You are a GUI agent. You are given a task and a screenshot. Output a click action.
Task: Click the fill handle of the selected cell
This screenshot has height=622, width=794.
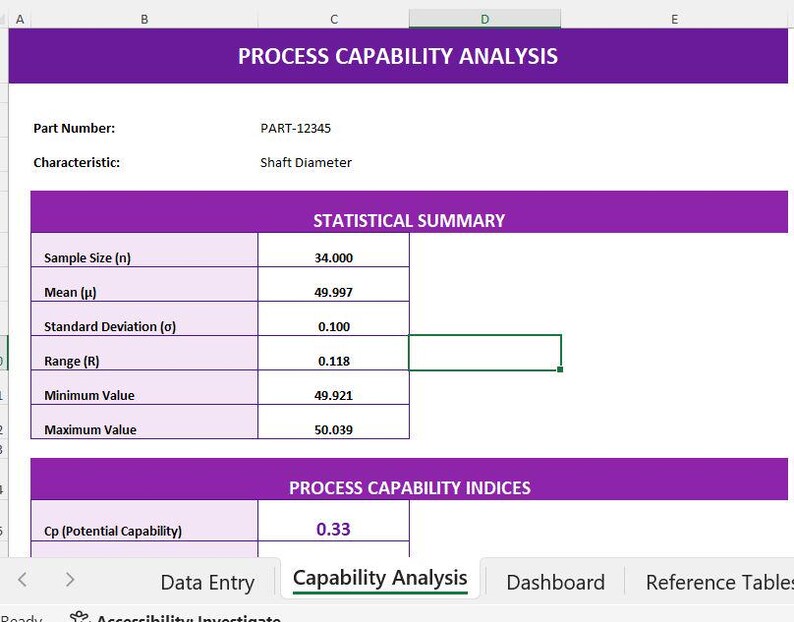[560, 369]
